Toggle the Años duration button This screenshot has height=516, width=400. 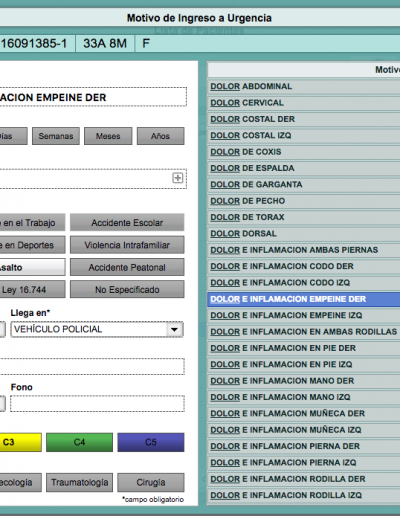click(x=160, y=136)
